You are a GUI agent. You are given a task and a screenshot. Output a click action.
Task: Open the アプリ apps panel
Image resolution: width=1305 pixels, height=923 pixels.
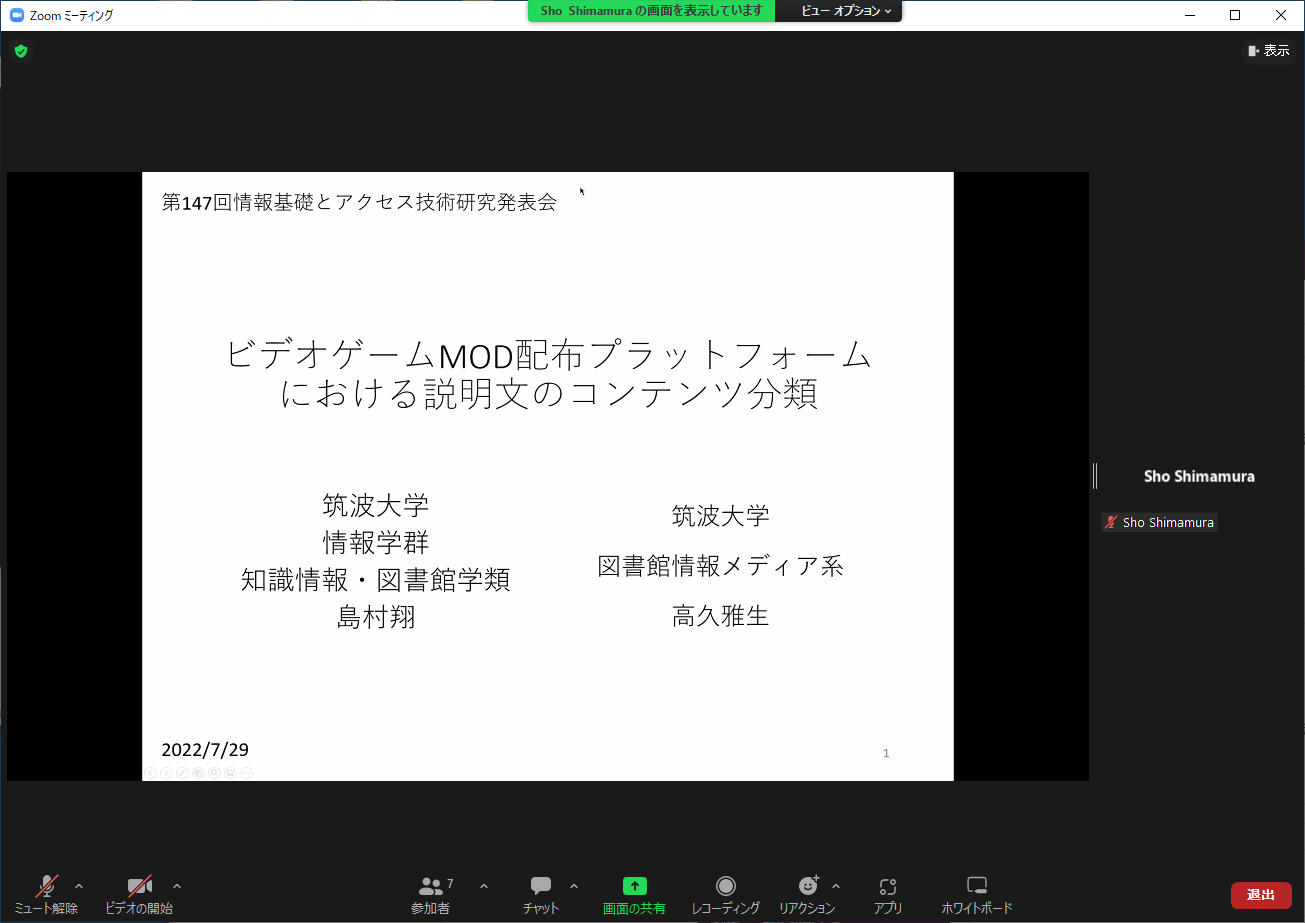[887, 895]
